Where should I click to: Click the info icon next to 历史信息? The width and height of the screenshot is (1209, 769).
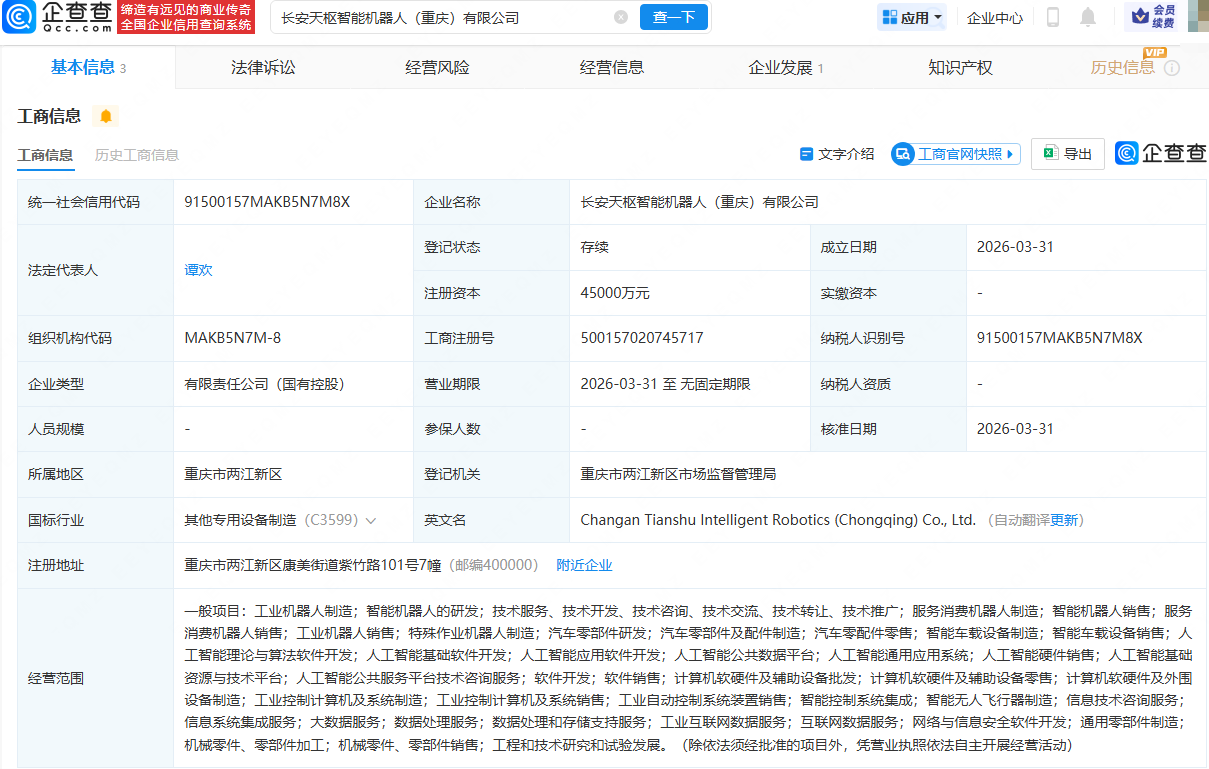pyautogui.click(x=1170, y=68)
